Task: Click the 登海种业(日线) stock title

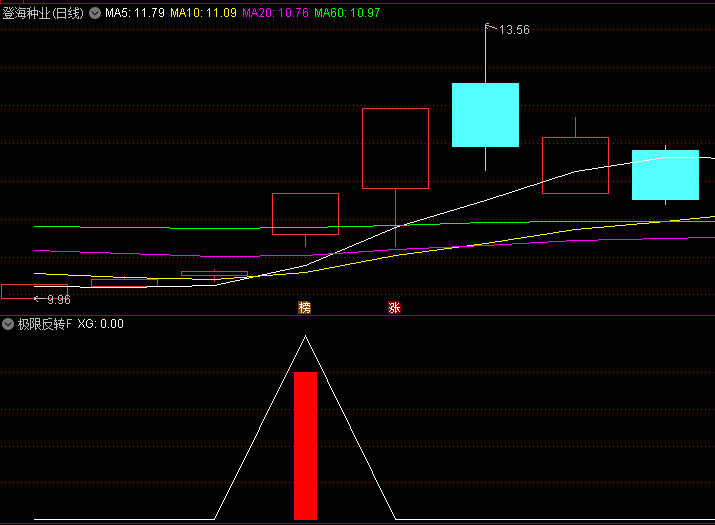Action: point(43,13)
